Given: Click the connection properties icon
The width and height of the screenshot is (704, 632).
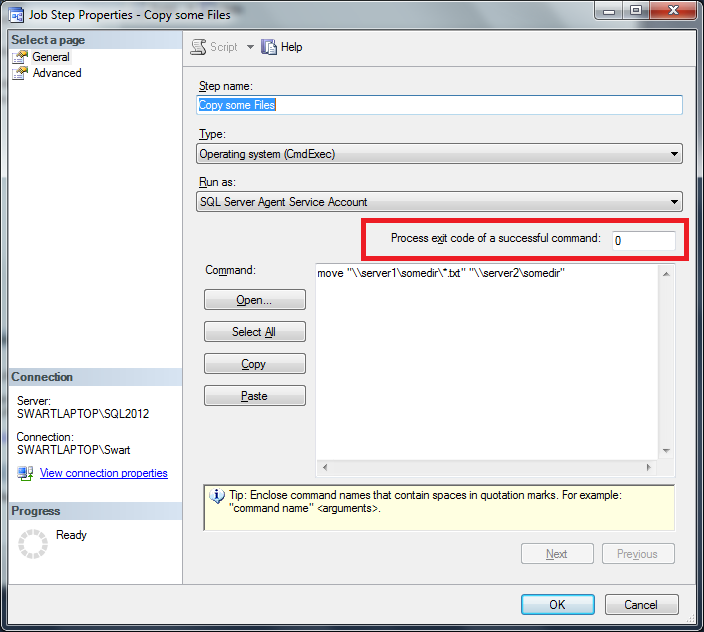Looking at the screenshot, I should (25, 473).
